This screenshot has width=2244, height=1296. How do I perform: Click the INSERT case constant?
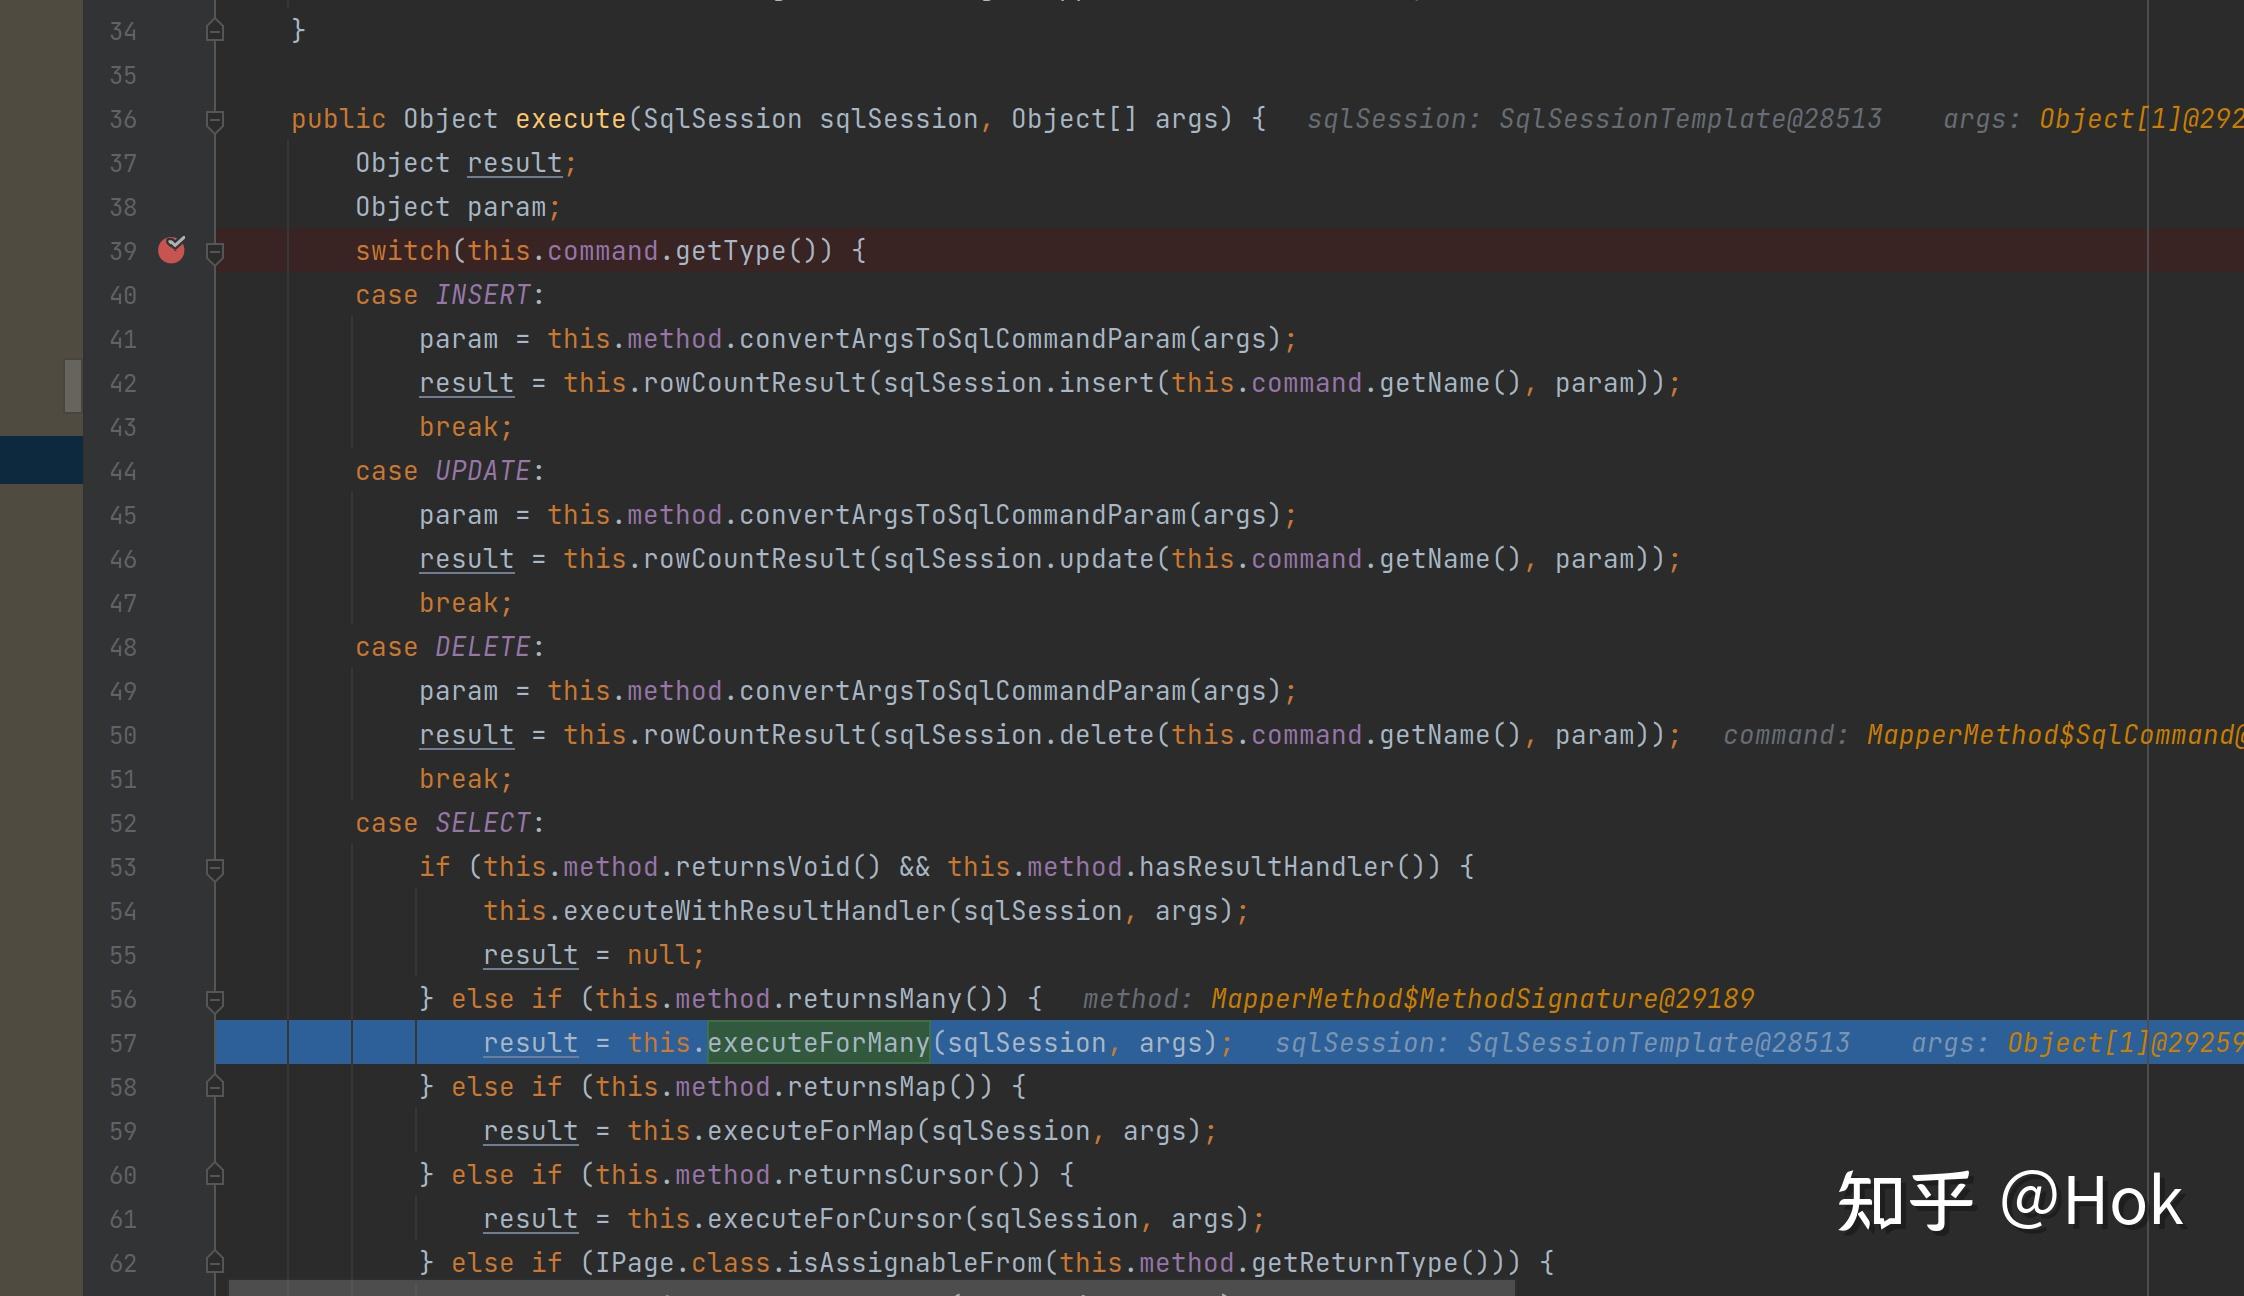coord(483,295)
